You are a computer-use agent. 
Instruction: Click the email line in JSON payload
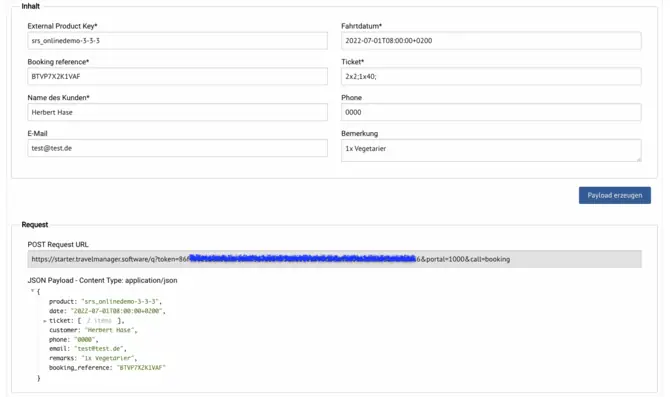click(x=88, y=349)
